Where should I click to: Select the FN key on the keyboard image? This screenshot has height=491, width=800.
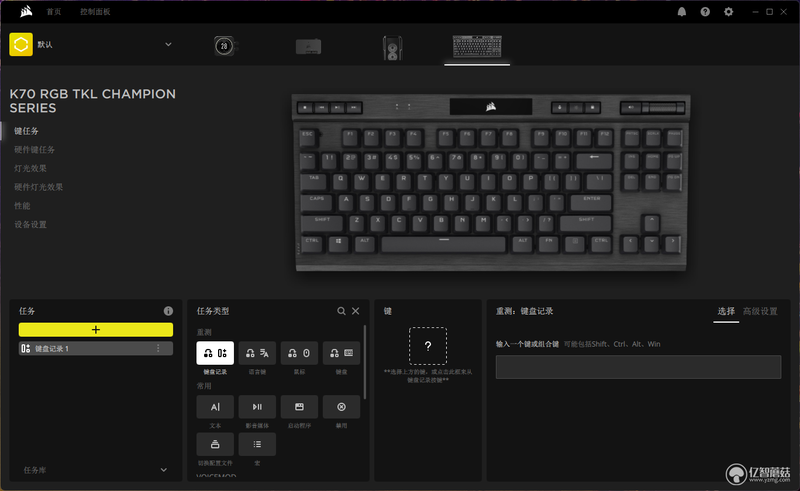point(549,243)
